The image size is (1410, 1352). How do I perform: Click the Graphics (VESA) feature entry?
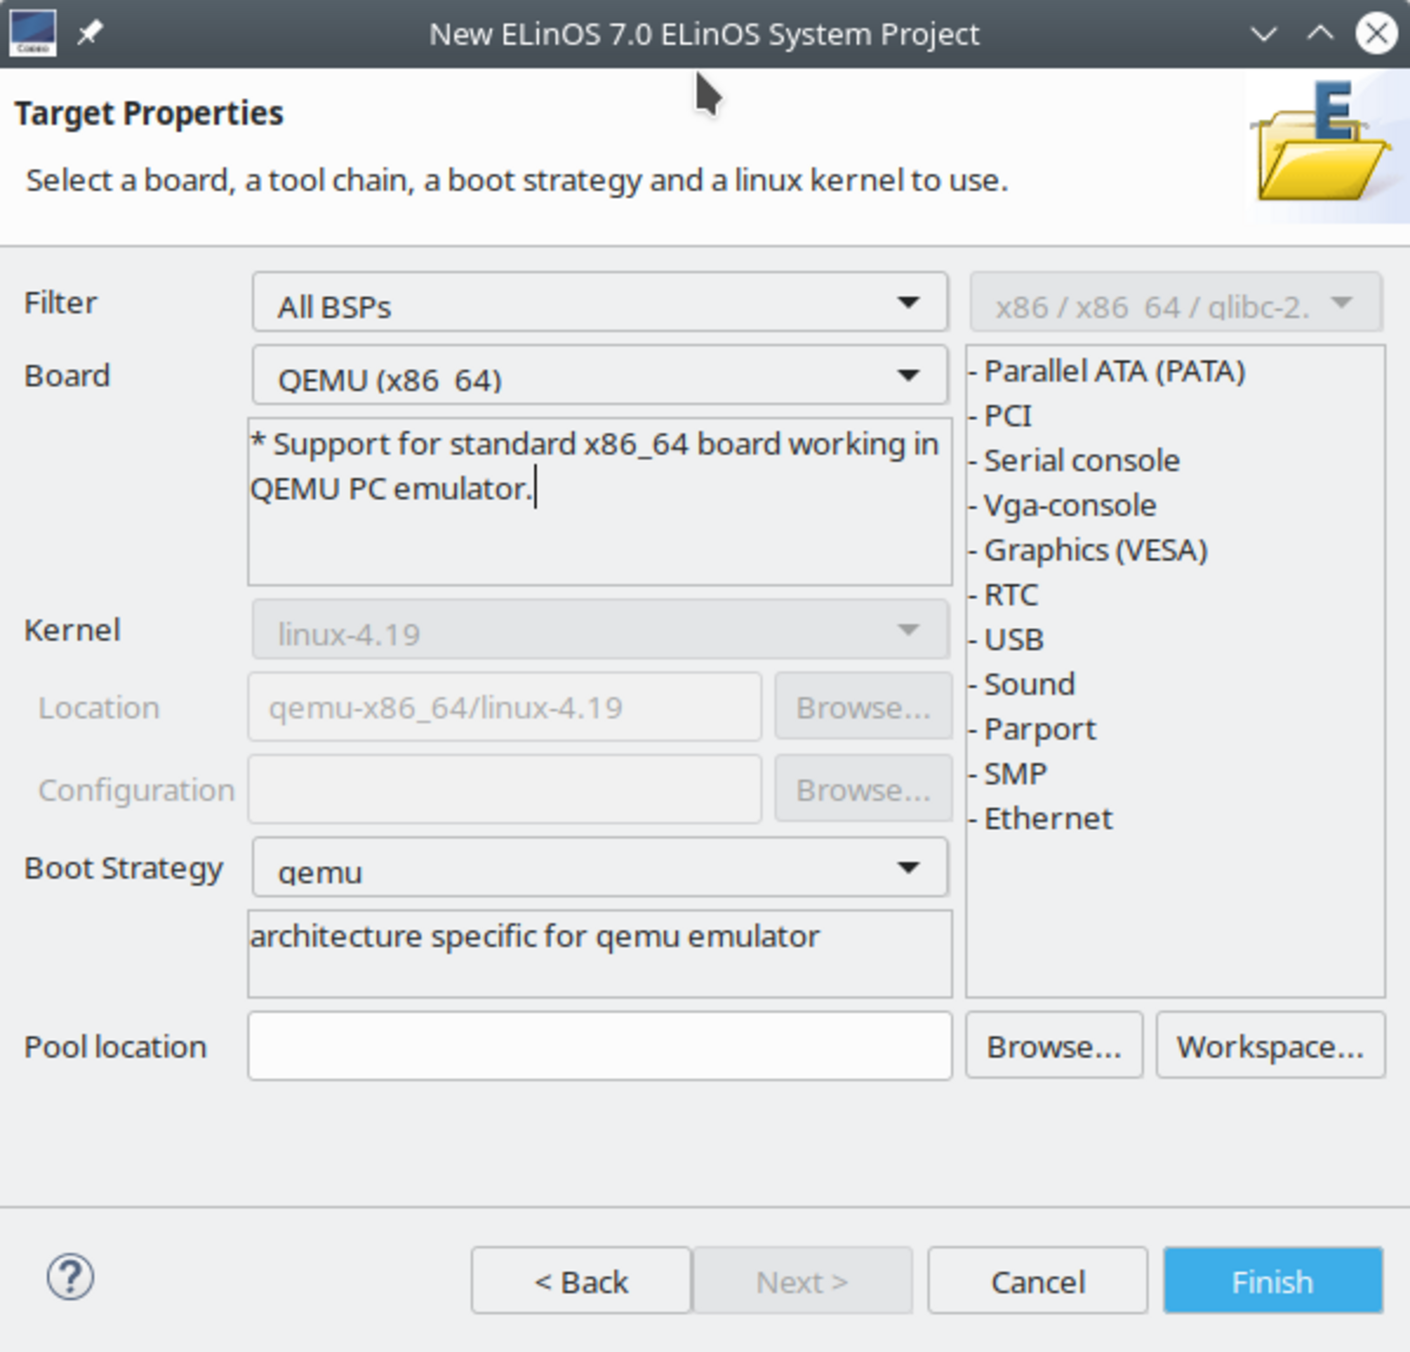[1095, 550]
